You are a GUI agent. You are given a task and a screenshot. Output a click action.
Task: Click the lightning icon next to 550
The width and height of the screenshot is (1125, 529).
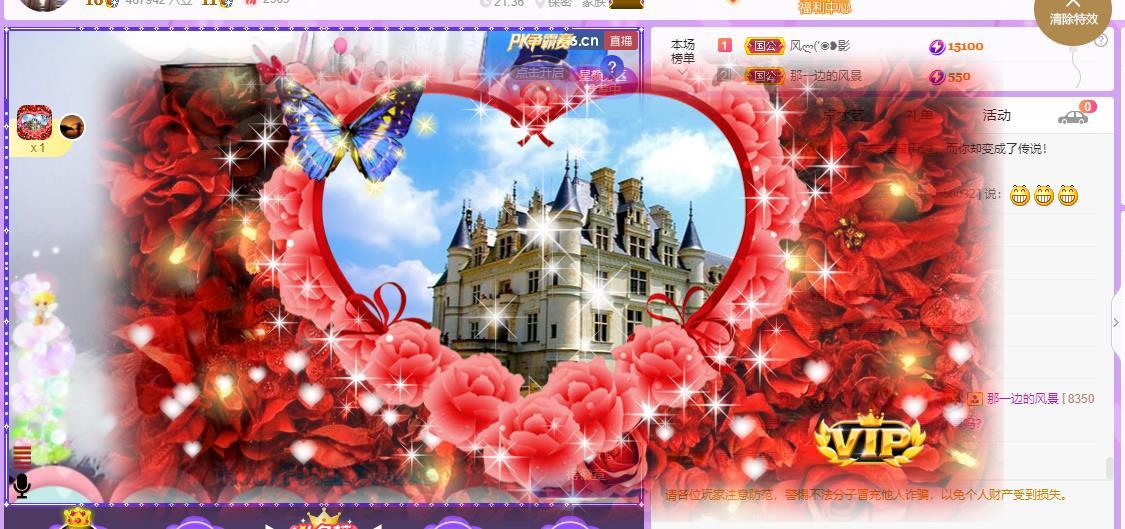(x=936, y=77)
